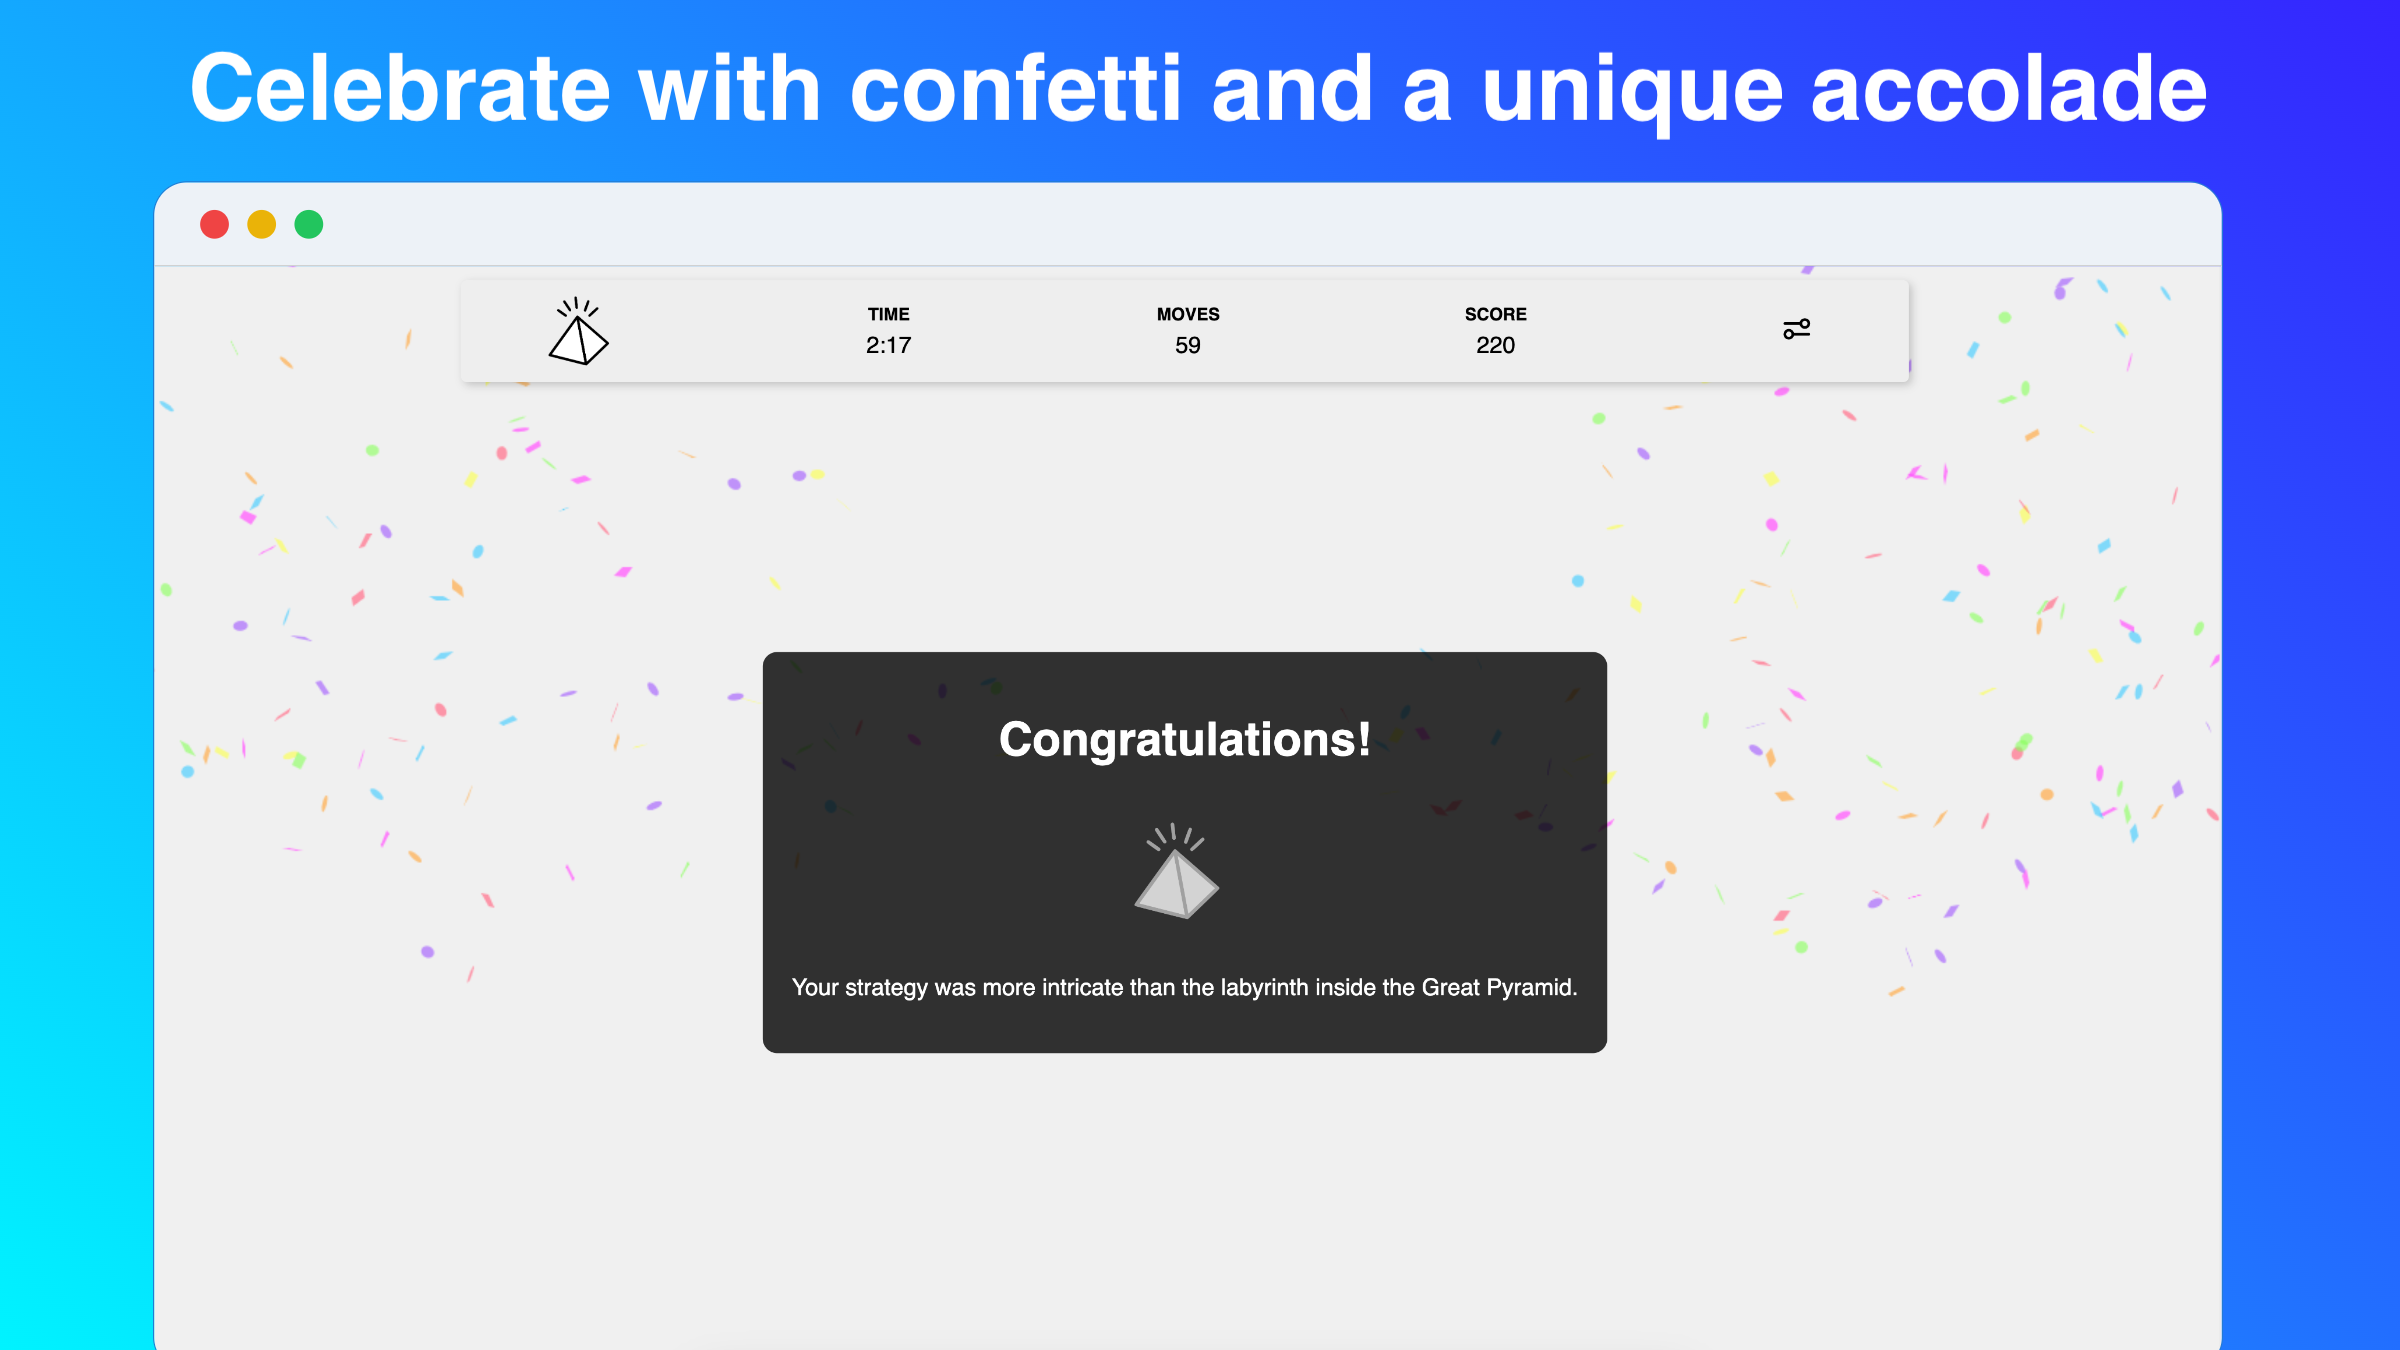Click the Great Pyramid accolade sentence

[x=1185, y=987]
